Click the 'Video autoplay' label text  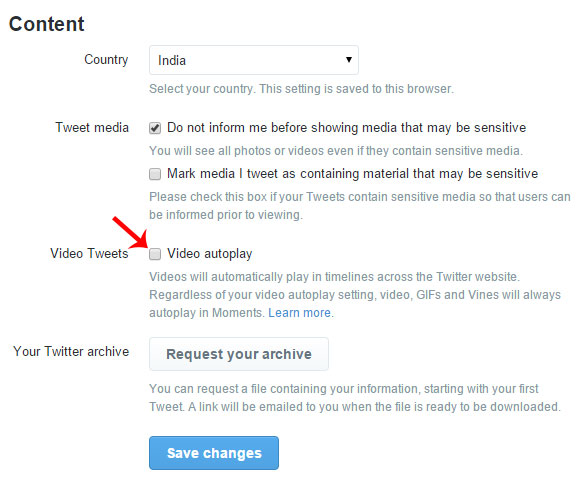coord(210,253)
